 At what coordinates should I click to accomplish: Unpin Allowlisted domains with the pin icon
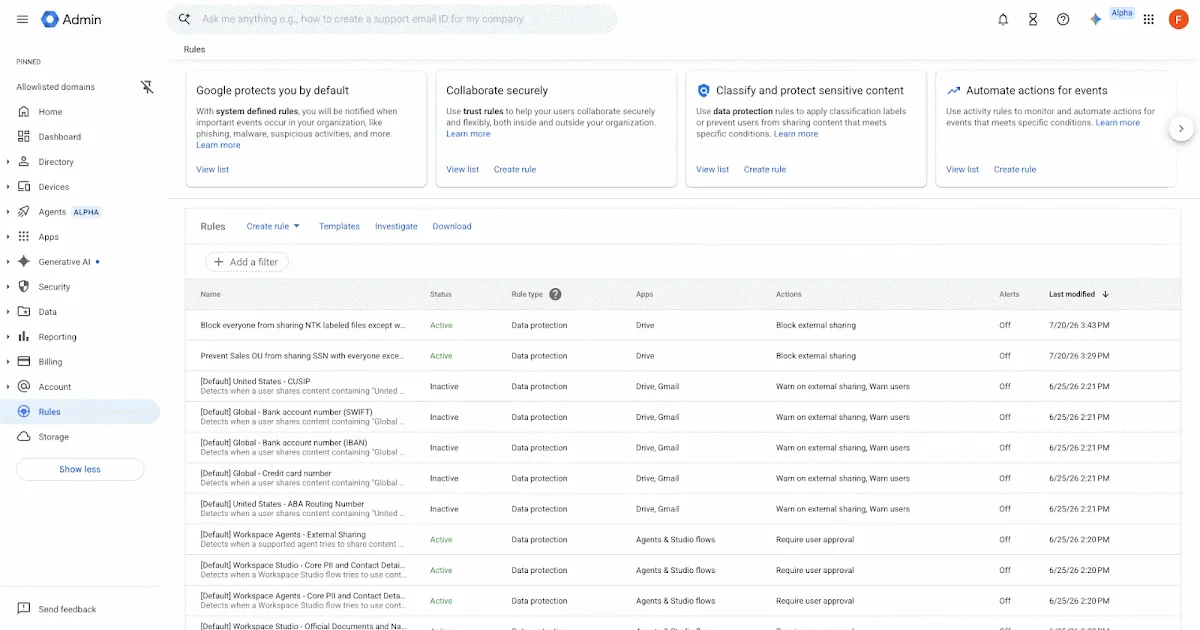coord(147,87)
